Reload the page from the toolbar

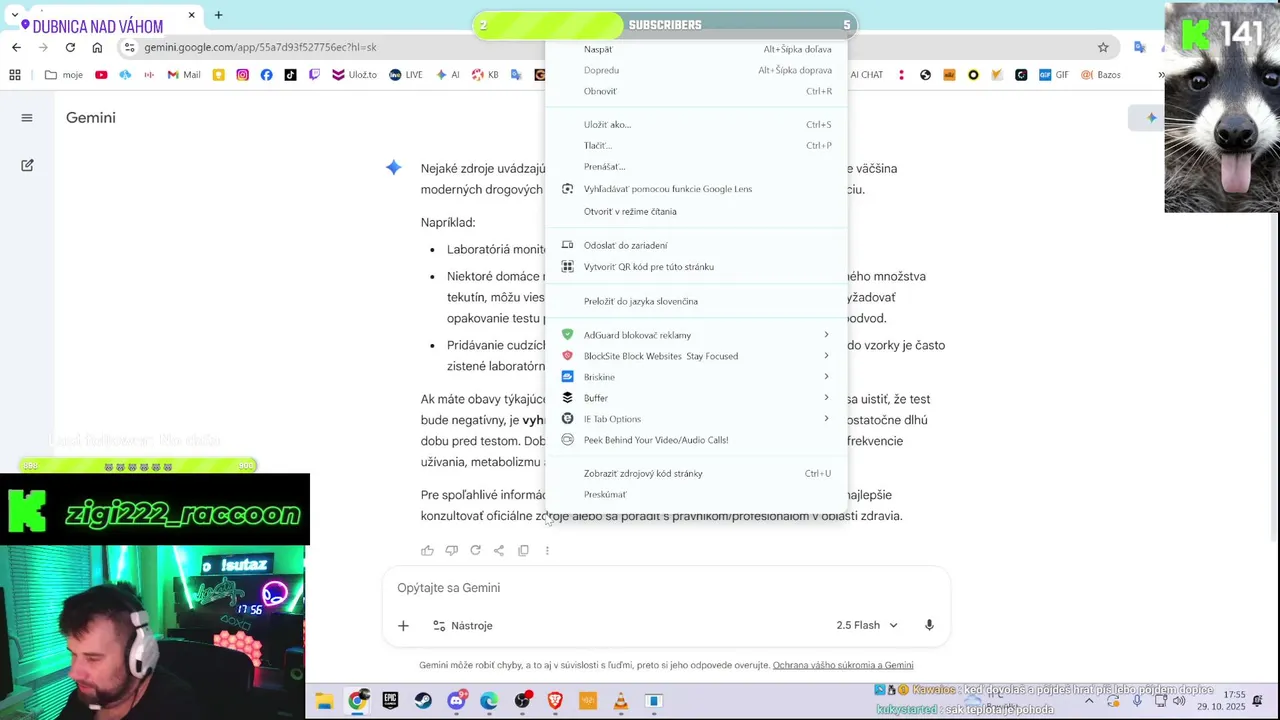[x=70, y=47]
